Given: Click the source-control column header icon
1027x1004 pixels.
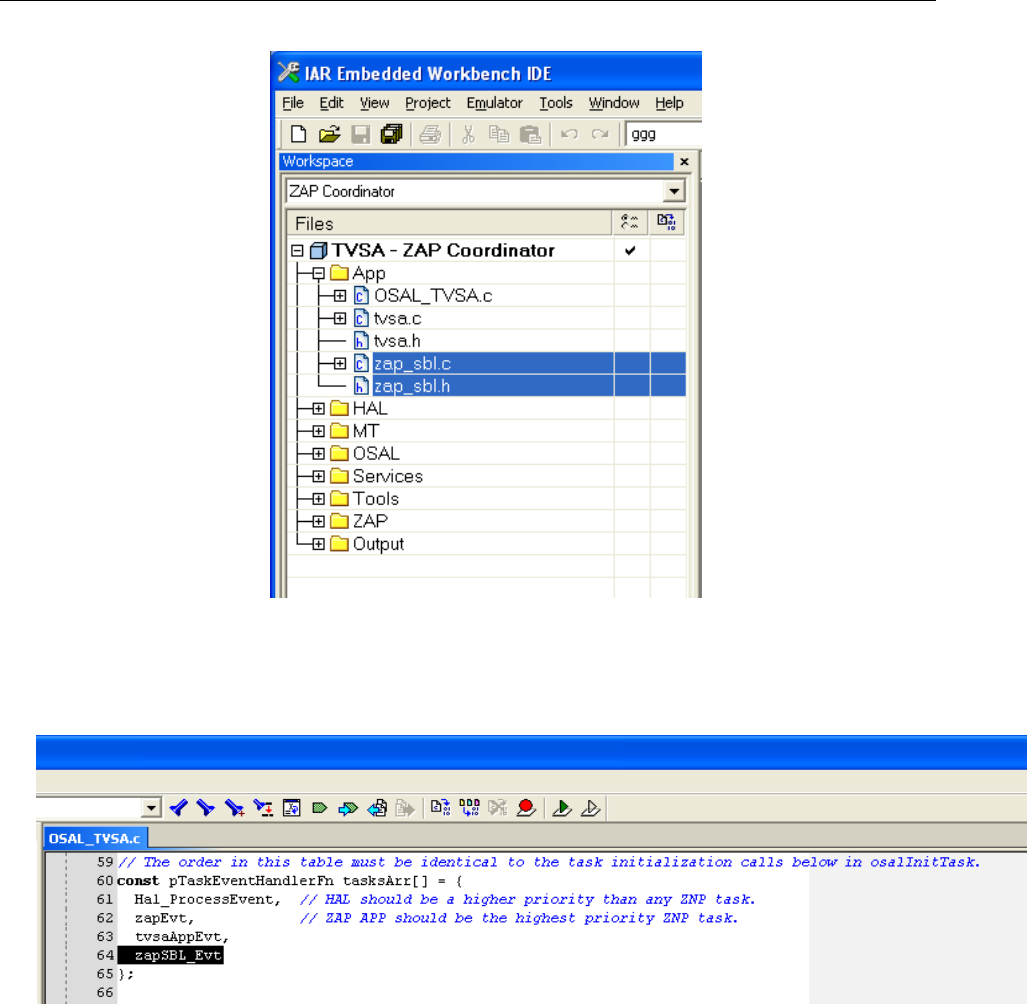Looking at the screenshot, I should tap(666, 222).
